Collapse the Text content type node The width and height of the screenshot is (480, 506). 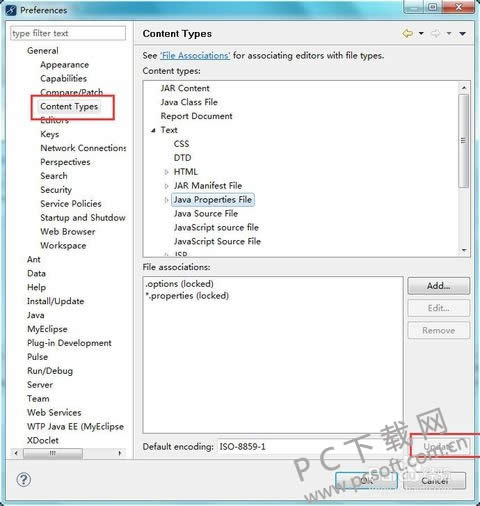[153, 130]
